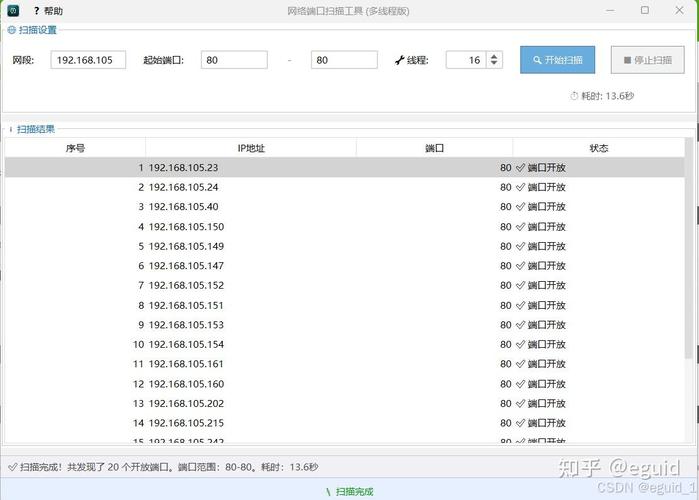Click the 停止扫描 button
This screenshot has width=699, height=500.
[647, 60]
